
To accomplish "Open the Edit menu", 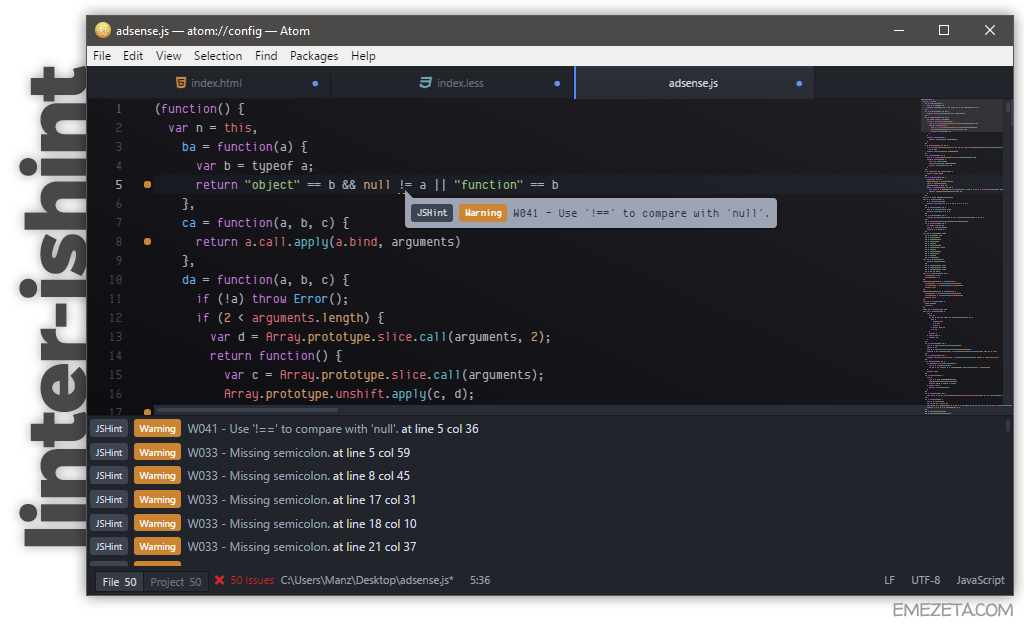I will pos(133,56).
